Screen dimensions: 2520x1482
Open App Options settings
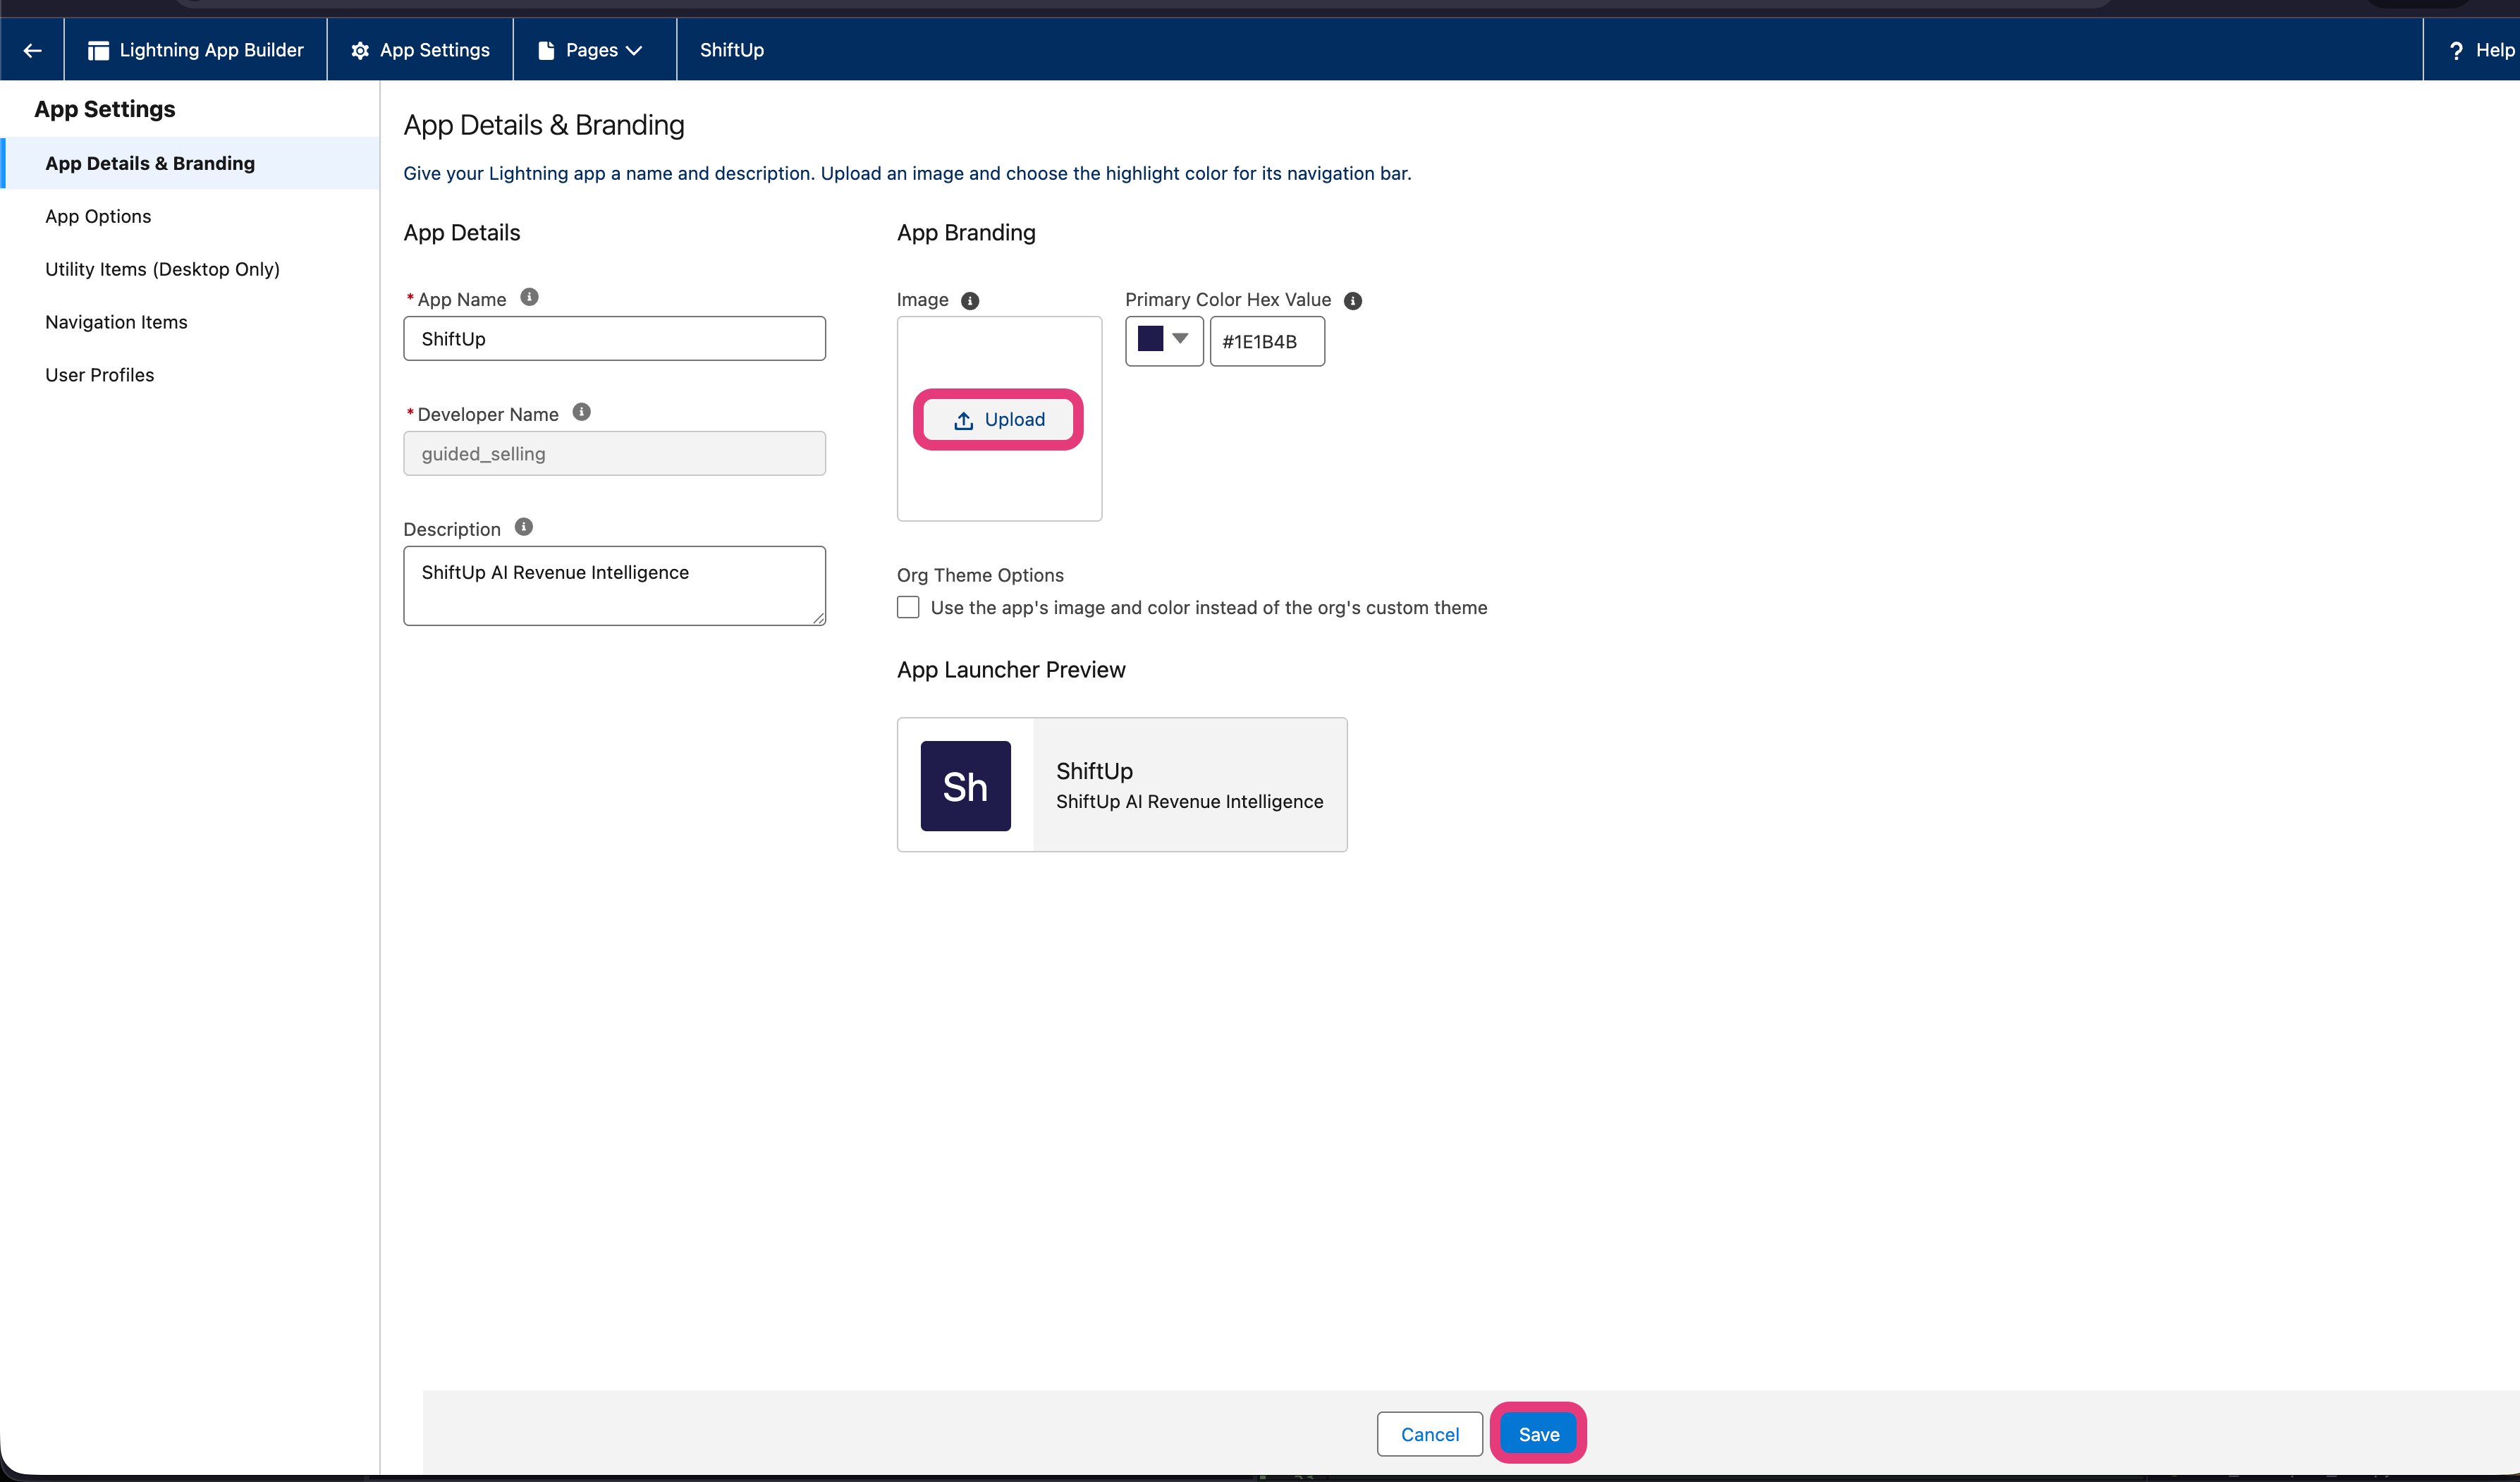(98, 216)
